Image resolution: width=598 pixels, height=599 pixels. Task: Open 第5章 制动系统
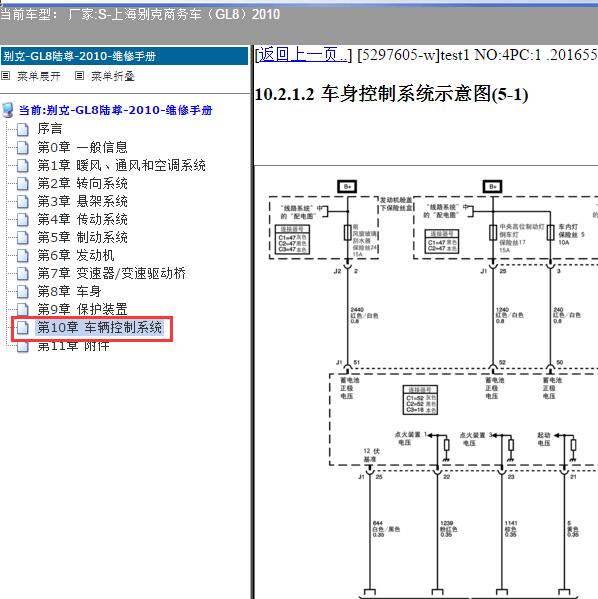pyautogui.click(x=82, y=237)
